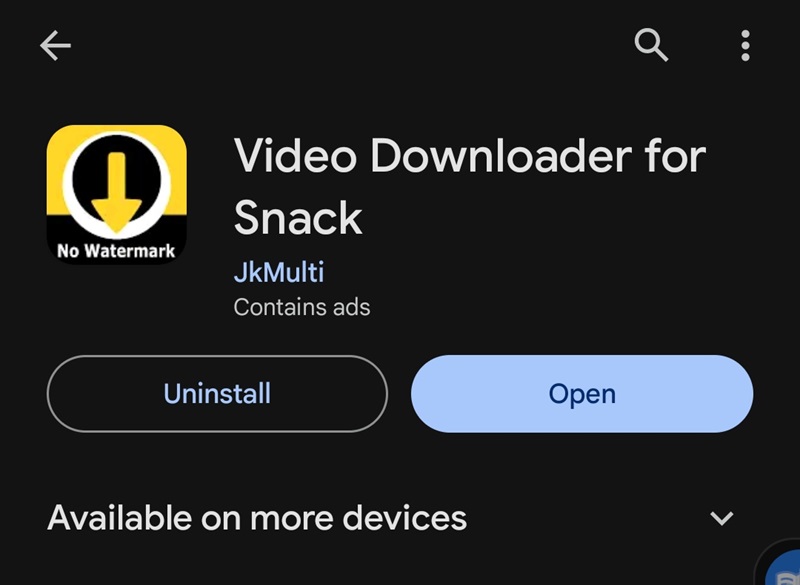800x585 pixels.
Task: Click the vertical ellipsis overflow icon
Action: tap(745, 45)
